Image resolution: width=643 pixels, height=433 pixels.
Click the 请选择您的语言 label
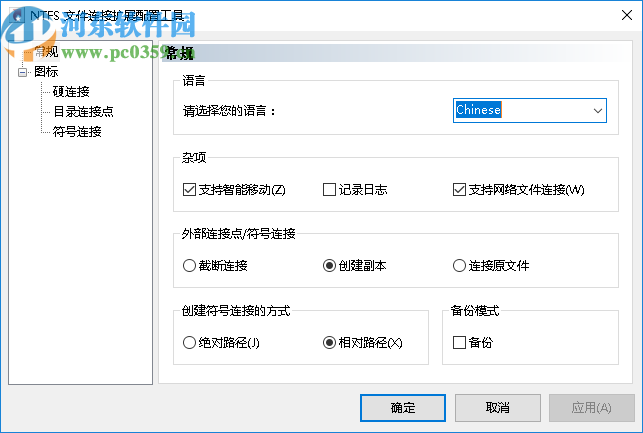point(229,111)
